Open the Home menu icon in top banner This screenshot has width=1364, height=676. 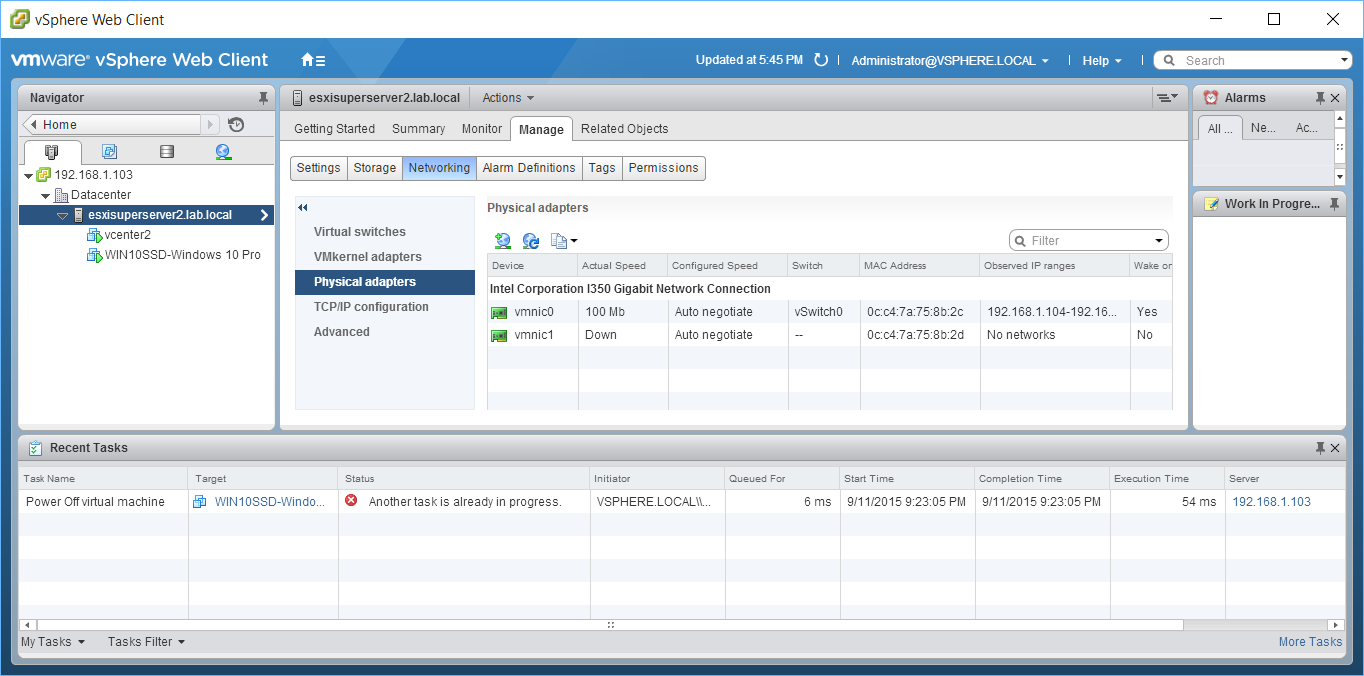[x=312, y=60]
